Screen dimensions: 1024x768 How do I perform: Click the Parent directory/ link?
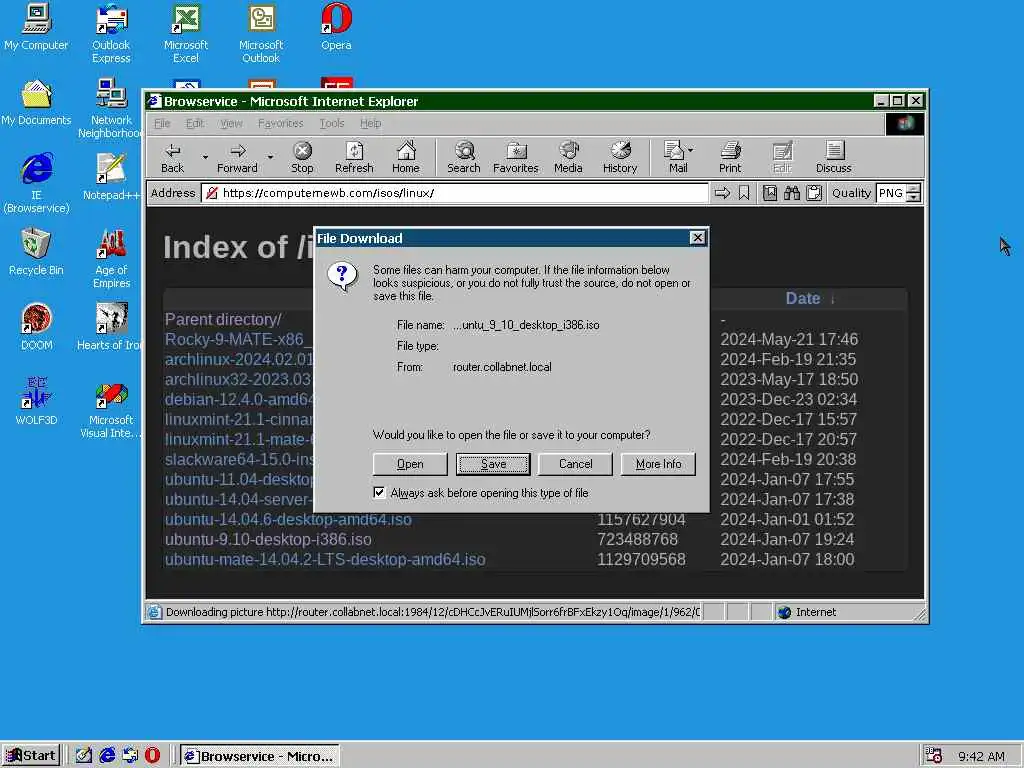pyautogui.click(x=223, y=319)
